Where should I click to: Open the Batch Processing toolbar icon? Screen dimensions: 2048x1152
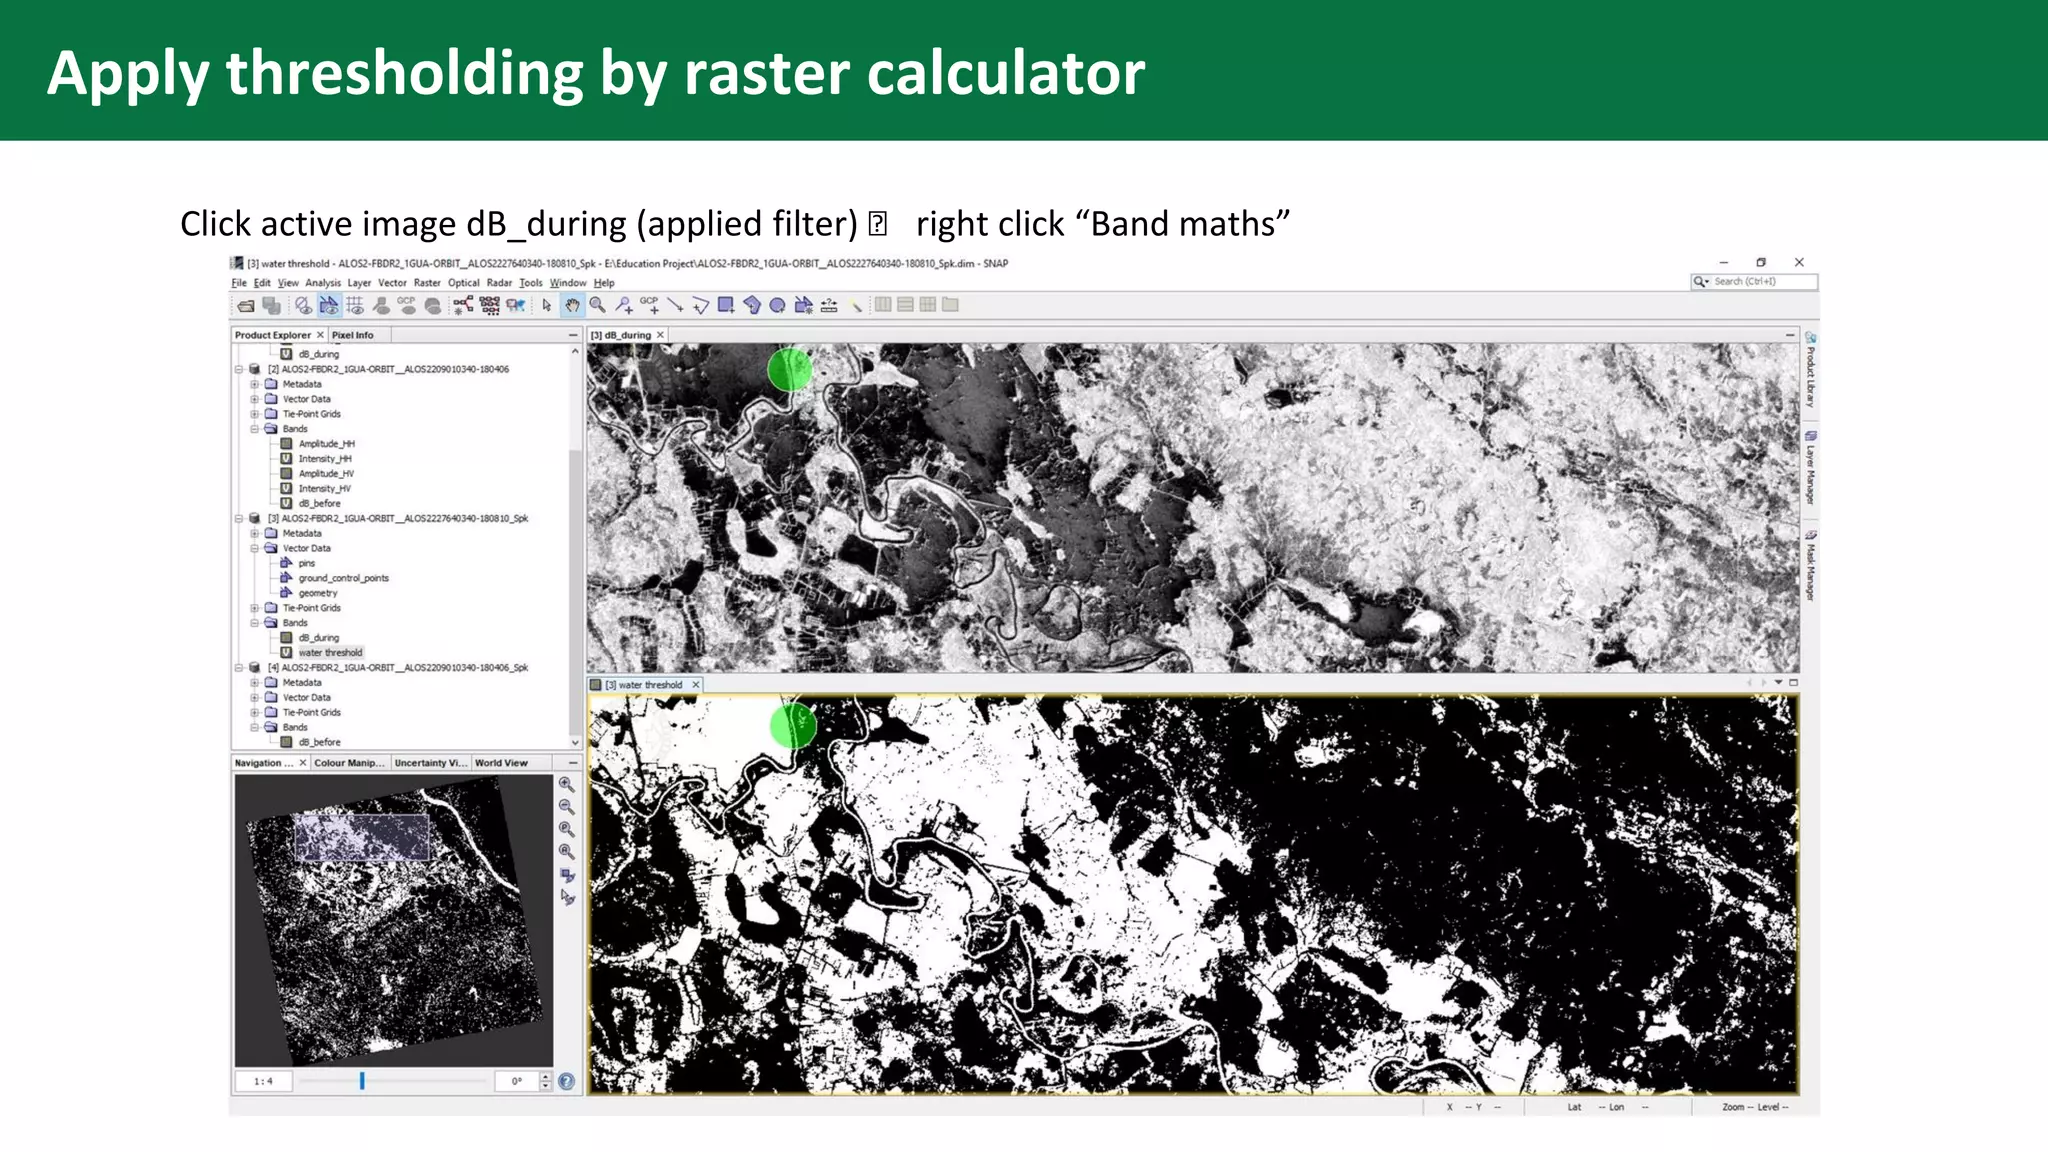point(490,306)
